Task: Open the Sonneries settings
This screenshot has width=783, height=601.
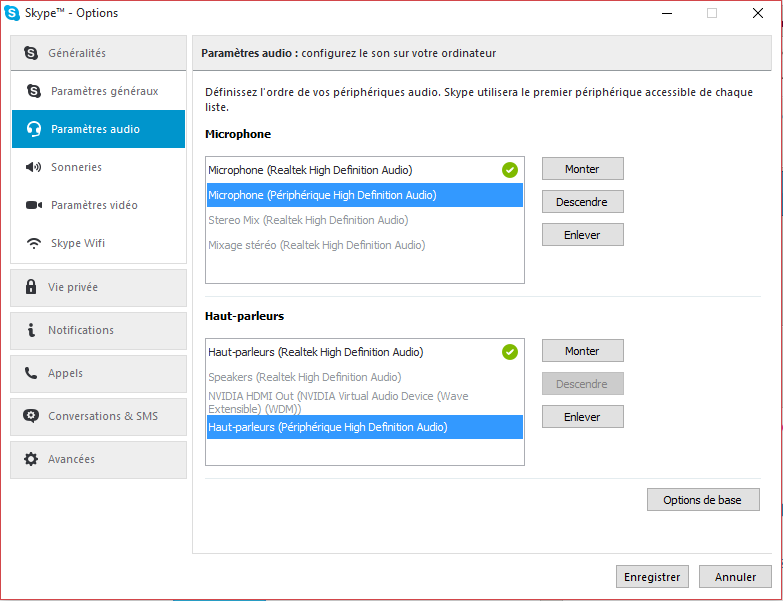Action: (98, 167)
